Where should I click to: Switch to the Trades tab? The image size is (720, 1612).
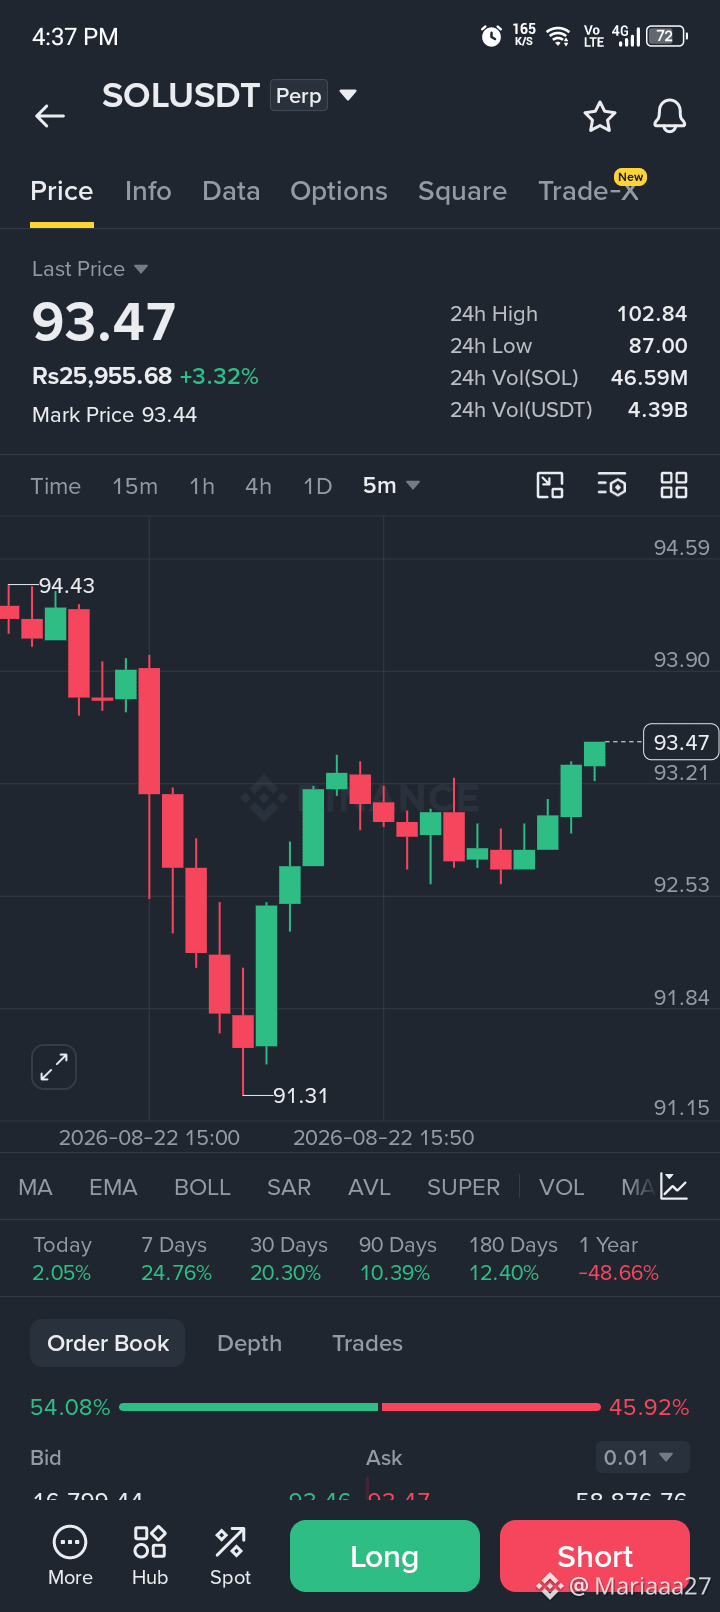point(367,1343)
